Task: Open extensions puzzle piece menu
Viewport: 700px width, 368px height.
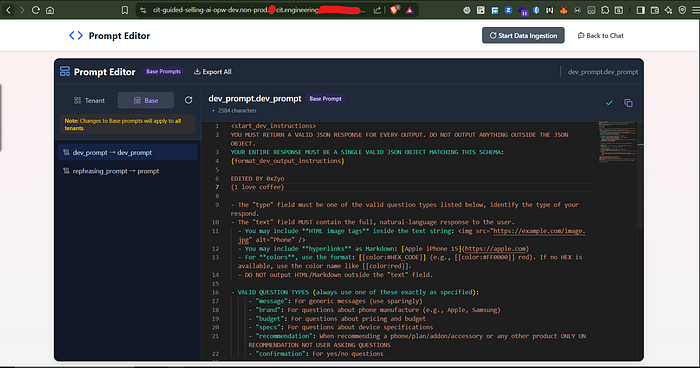Action: pos(605,10)
